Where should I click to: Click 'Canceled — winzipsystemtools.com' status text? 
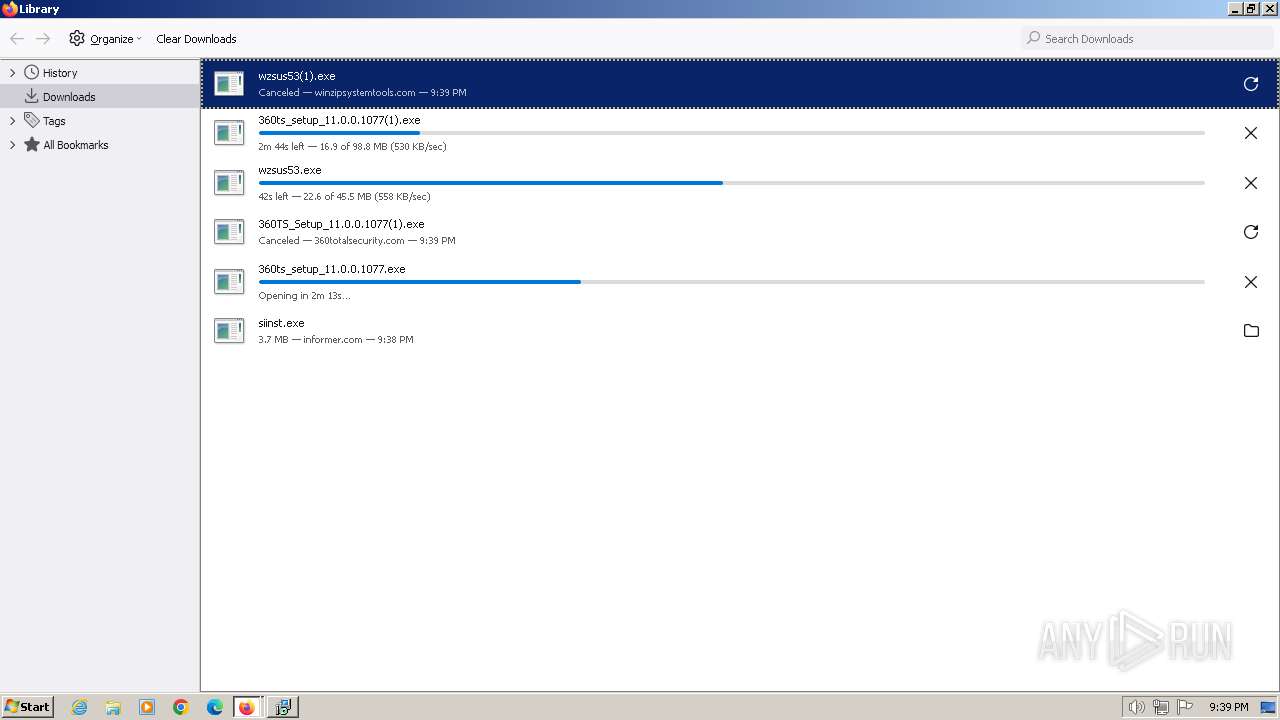(337, 92)
